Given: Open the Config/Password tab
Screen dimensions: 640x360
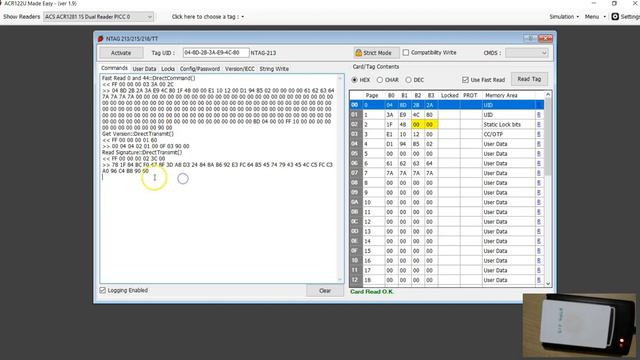Looking at the screenshot, I should [x=200, y=69].
